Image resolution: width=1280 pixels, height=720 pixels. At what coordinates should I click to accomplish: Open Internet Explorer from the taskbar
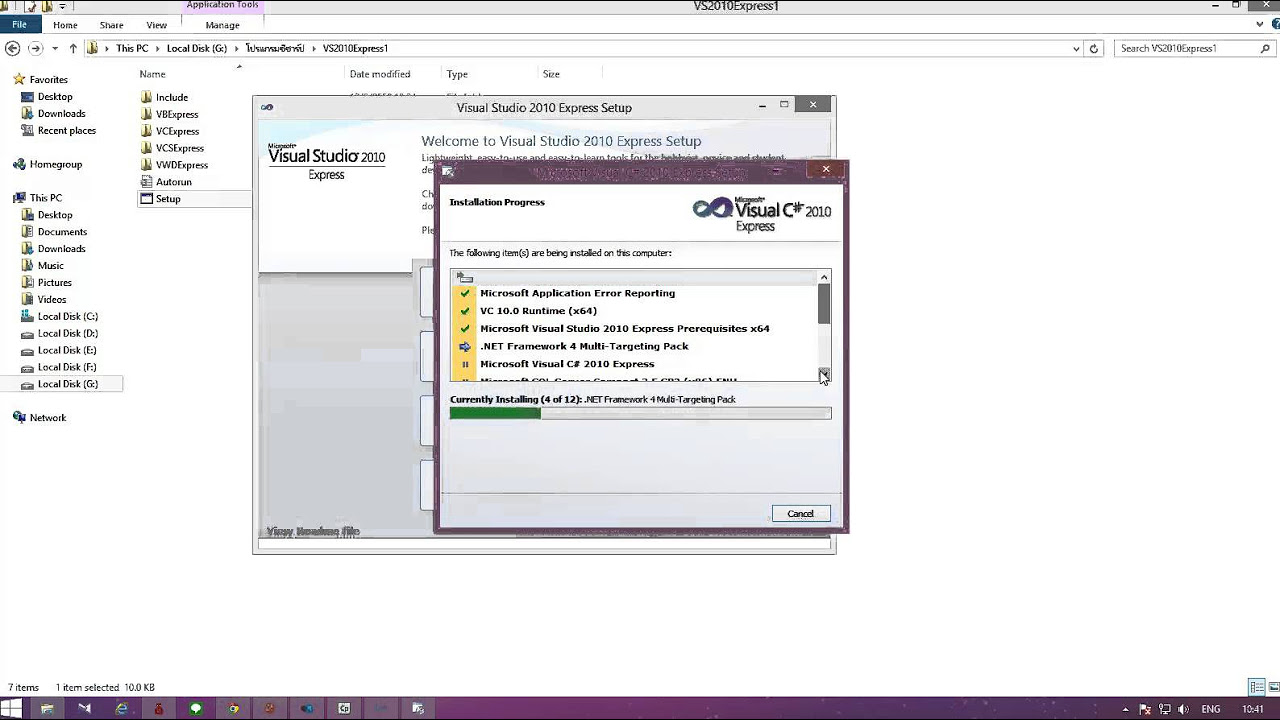(x=121, y=709)
